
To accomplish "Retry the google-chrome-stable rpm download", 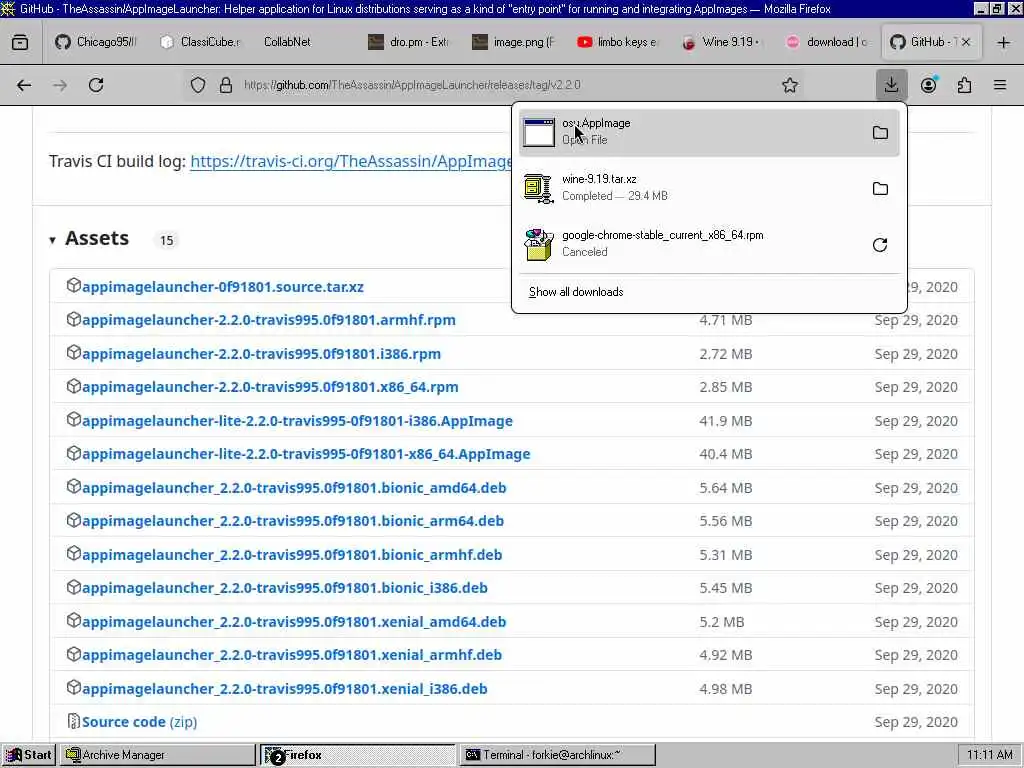I will pyautogui.click(x=880, y=245).
